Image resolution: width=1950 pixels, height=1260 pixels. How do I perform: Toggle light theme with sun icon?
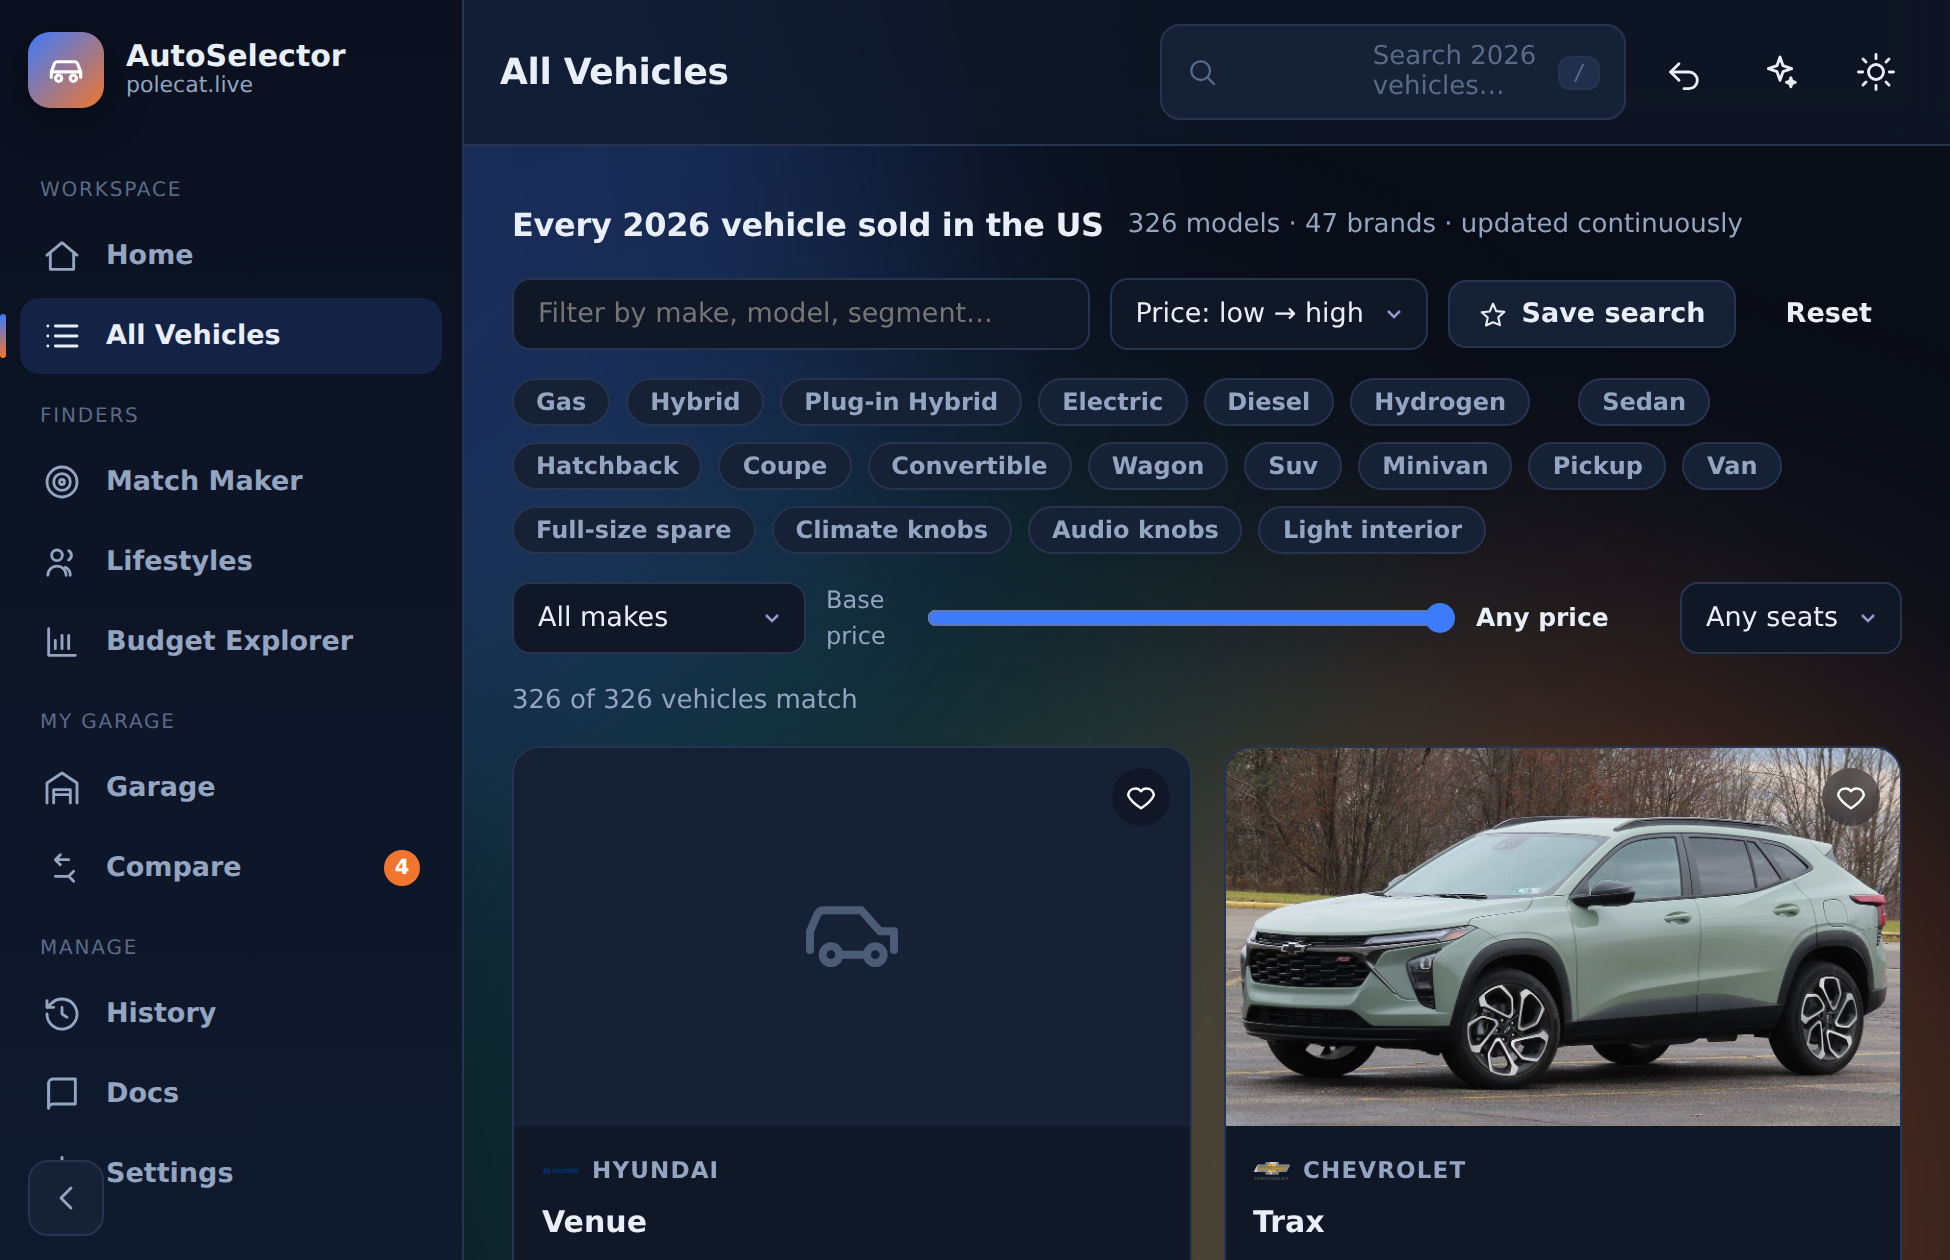coord(1876,72)
